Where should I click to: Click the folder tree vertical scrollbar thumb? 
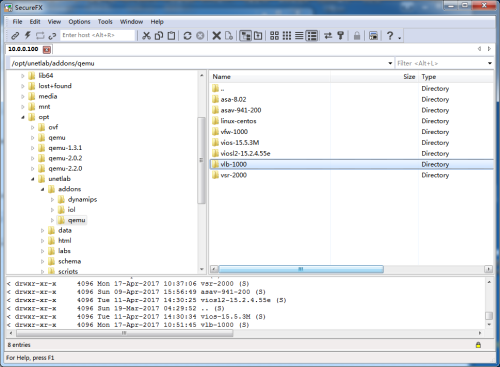point(201,160)
